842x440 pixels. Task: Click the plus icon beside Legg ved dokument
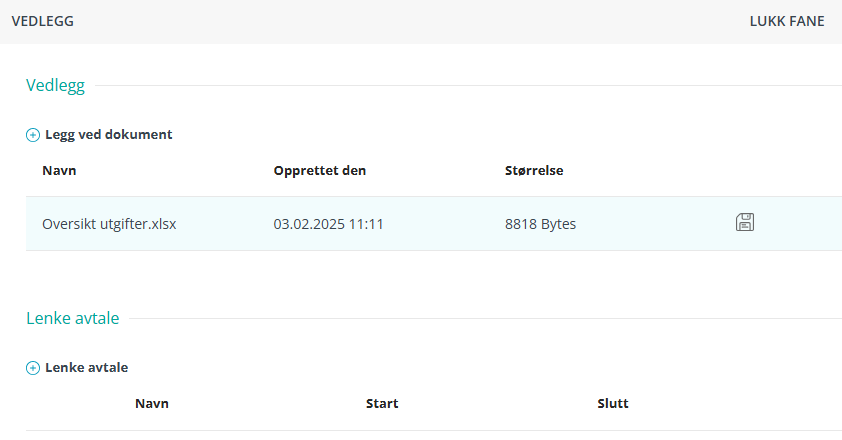click(33, 135)
